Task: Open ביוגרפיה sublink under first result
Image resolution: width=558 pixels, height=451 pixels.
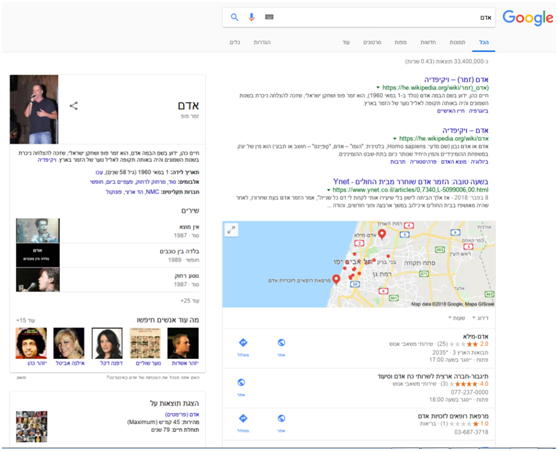Action: (x=478, y=111)
